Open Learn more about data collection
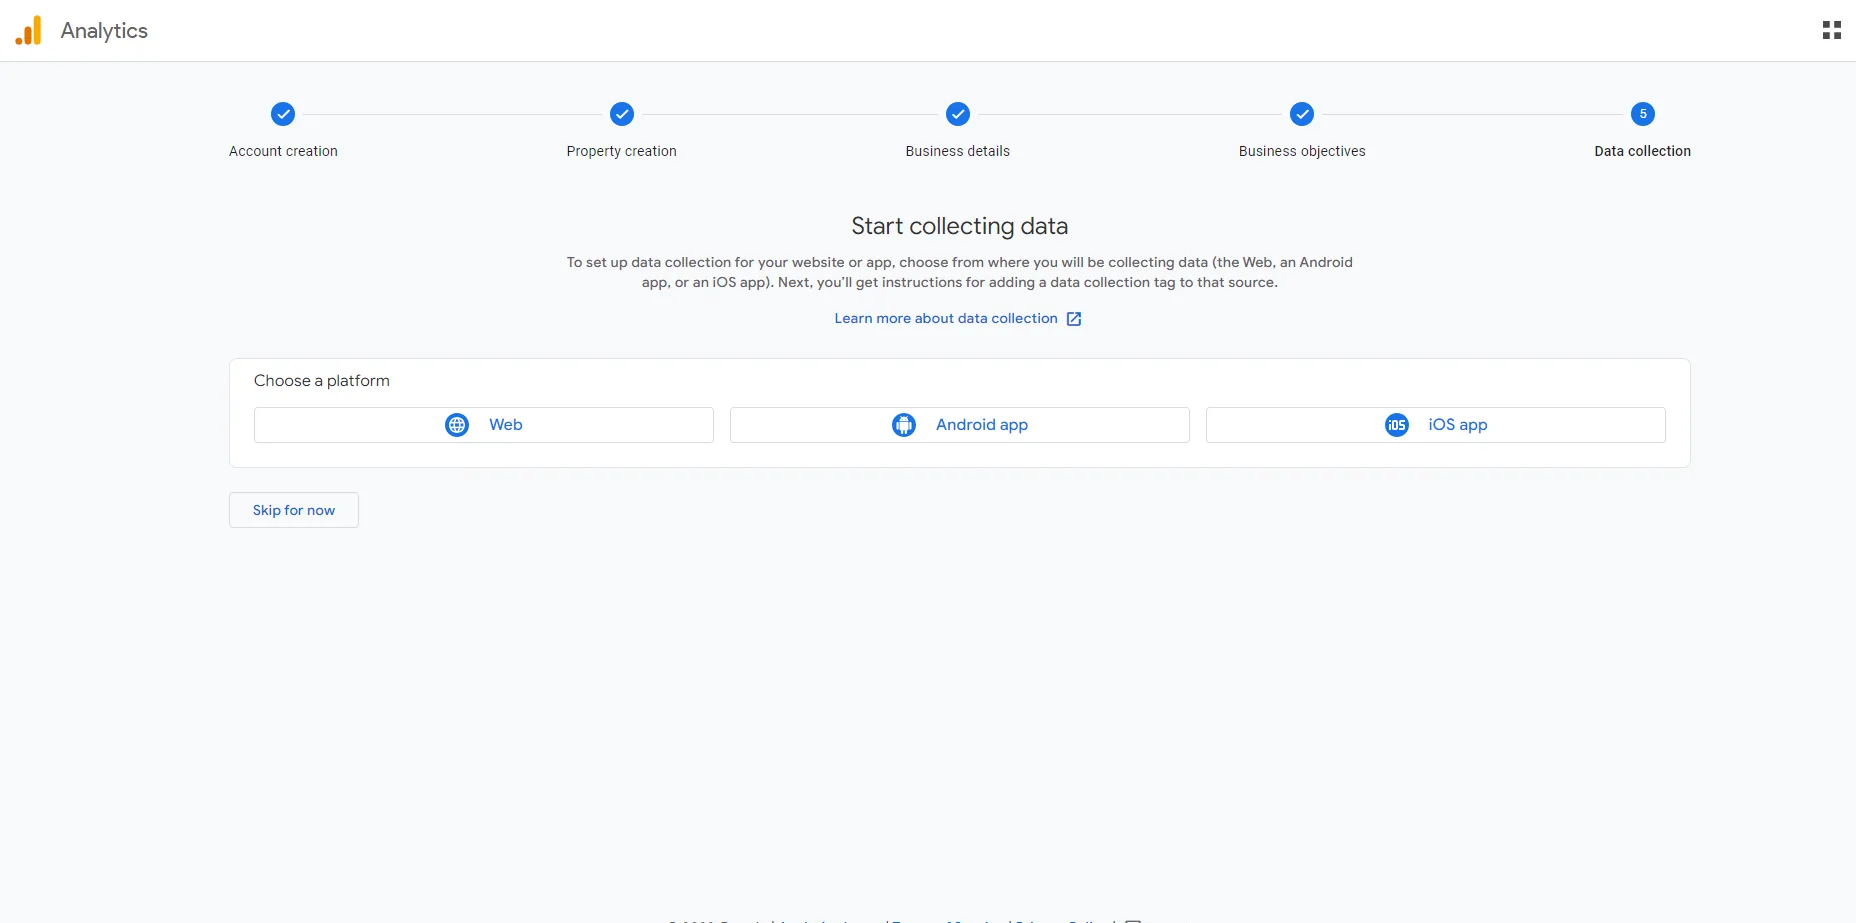The height and width of the screenshot is (923, 1856). [946, 318]
